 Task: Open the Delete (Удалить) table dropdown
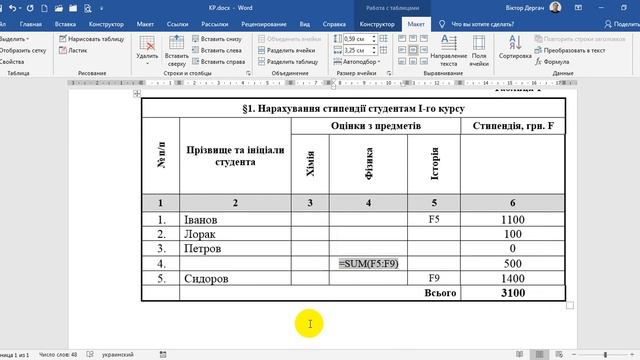(x=147, y=50)
